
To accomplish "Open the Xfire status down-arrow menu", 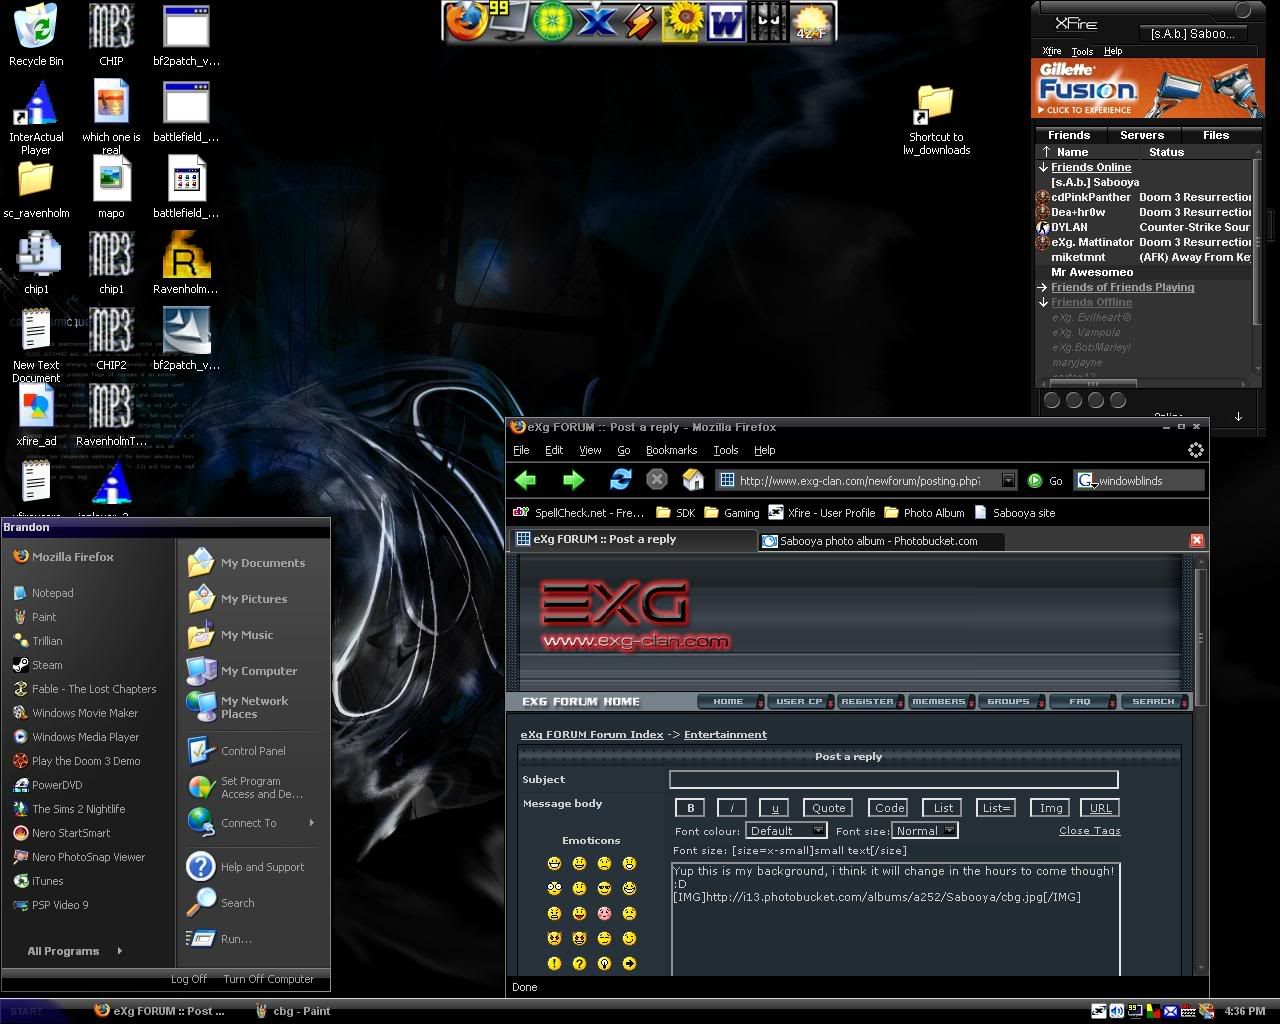I will pos(1238,416).
